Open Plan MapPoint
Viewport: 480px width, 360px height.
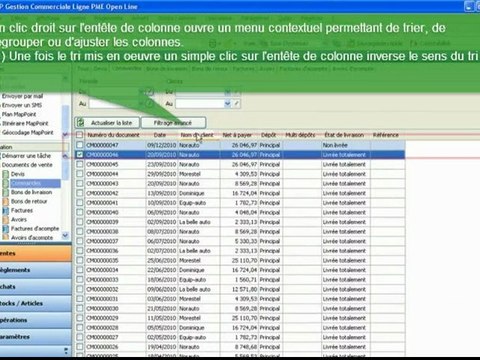coord(19,114)
